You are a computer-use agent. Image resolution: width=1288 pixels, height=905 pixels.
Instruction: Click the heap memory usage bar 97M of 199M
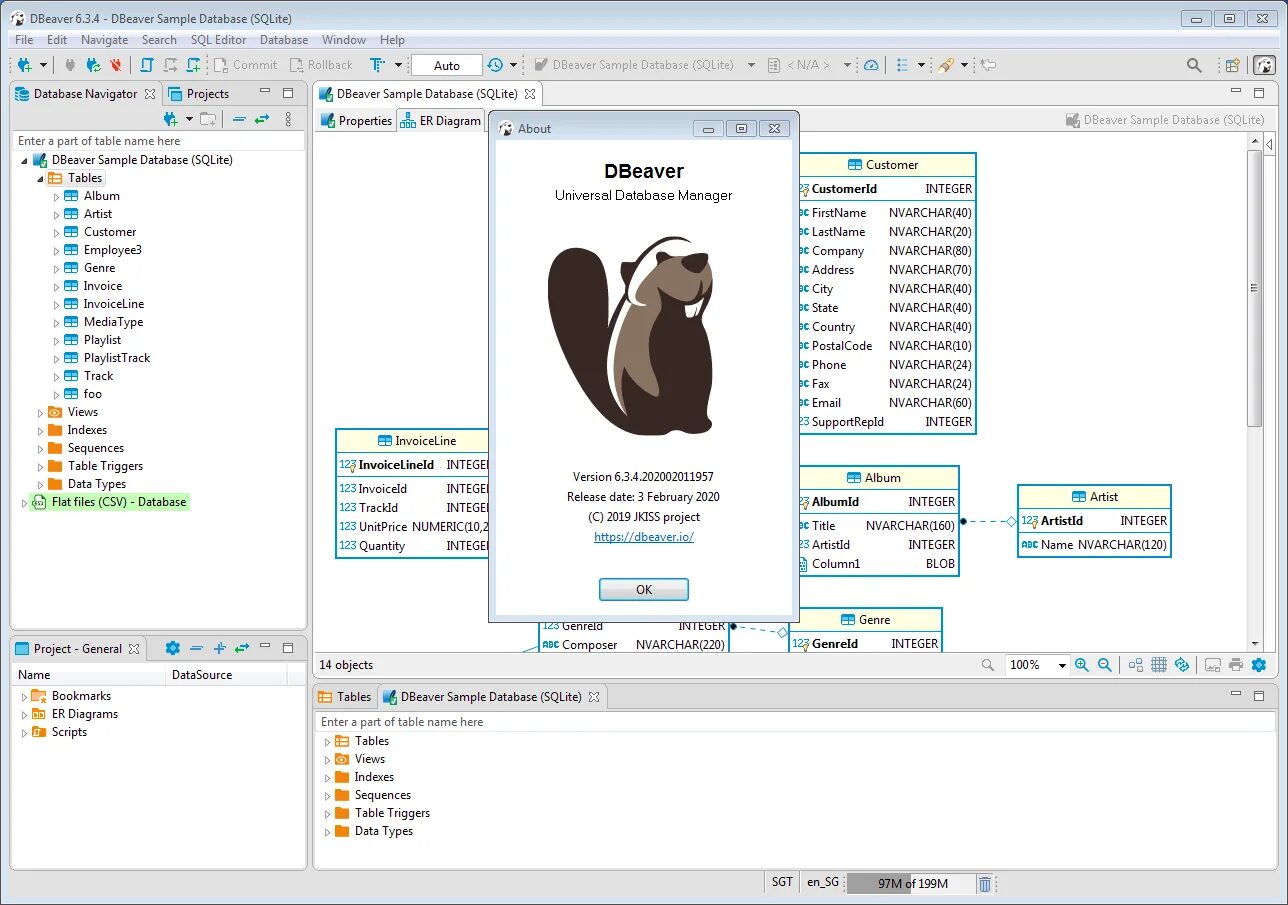912,884
